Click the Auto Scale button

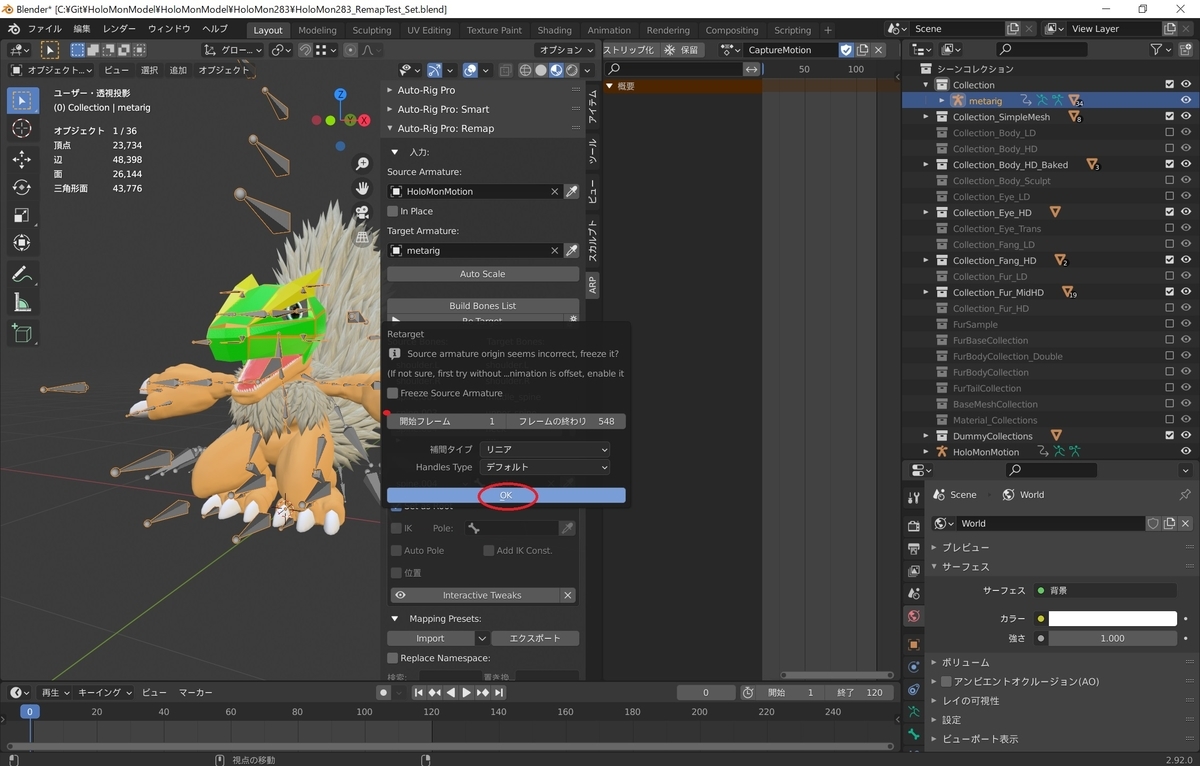483,274
